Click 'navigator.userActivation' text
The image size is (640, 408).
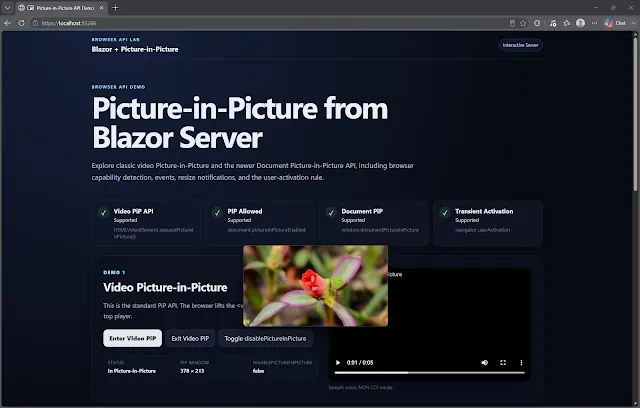tap(482, 230)
